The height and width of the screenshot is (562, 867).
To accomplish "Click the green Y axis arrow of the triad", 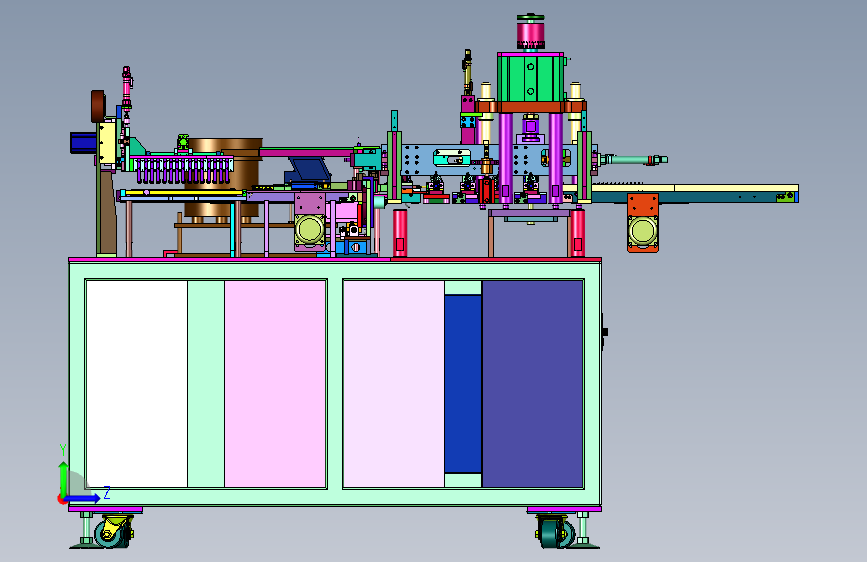I will 64,479.
